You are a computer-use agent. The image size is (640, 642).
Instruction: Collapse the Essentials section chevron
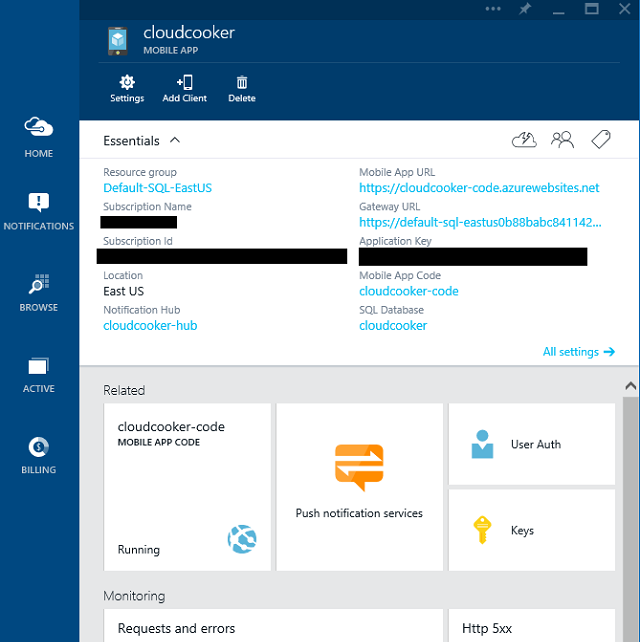point(175,140)
